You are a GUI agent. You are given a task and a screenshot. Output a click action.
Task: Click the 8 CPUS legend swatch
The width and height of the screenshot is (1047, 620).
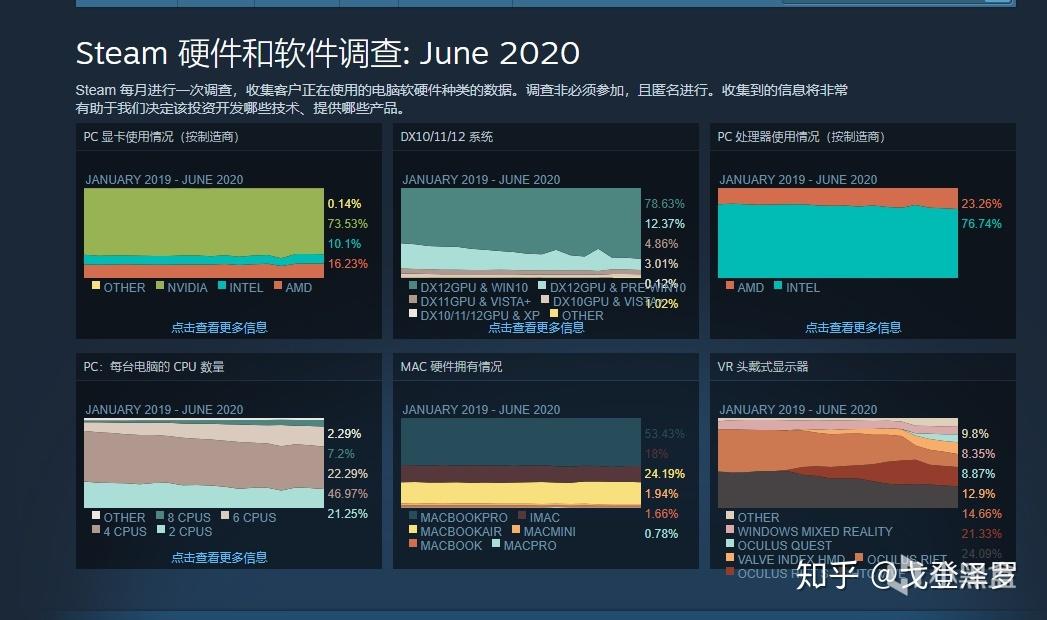[158, 517]
